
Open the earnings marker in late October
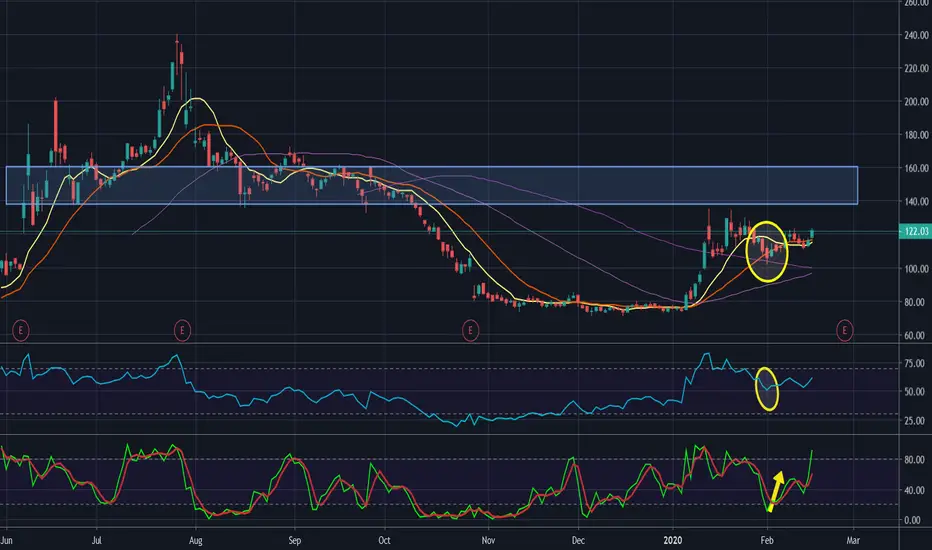tap(470, 329)
